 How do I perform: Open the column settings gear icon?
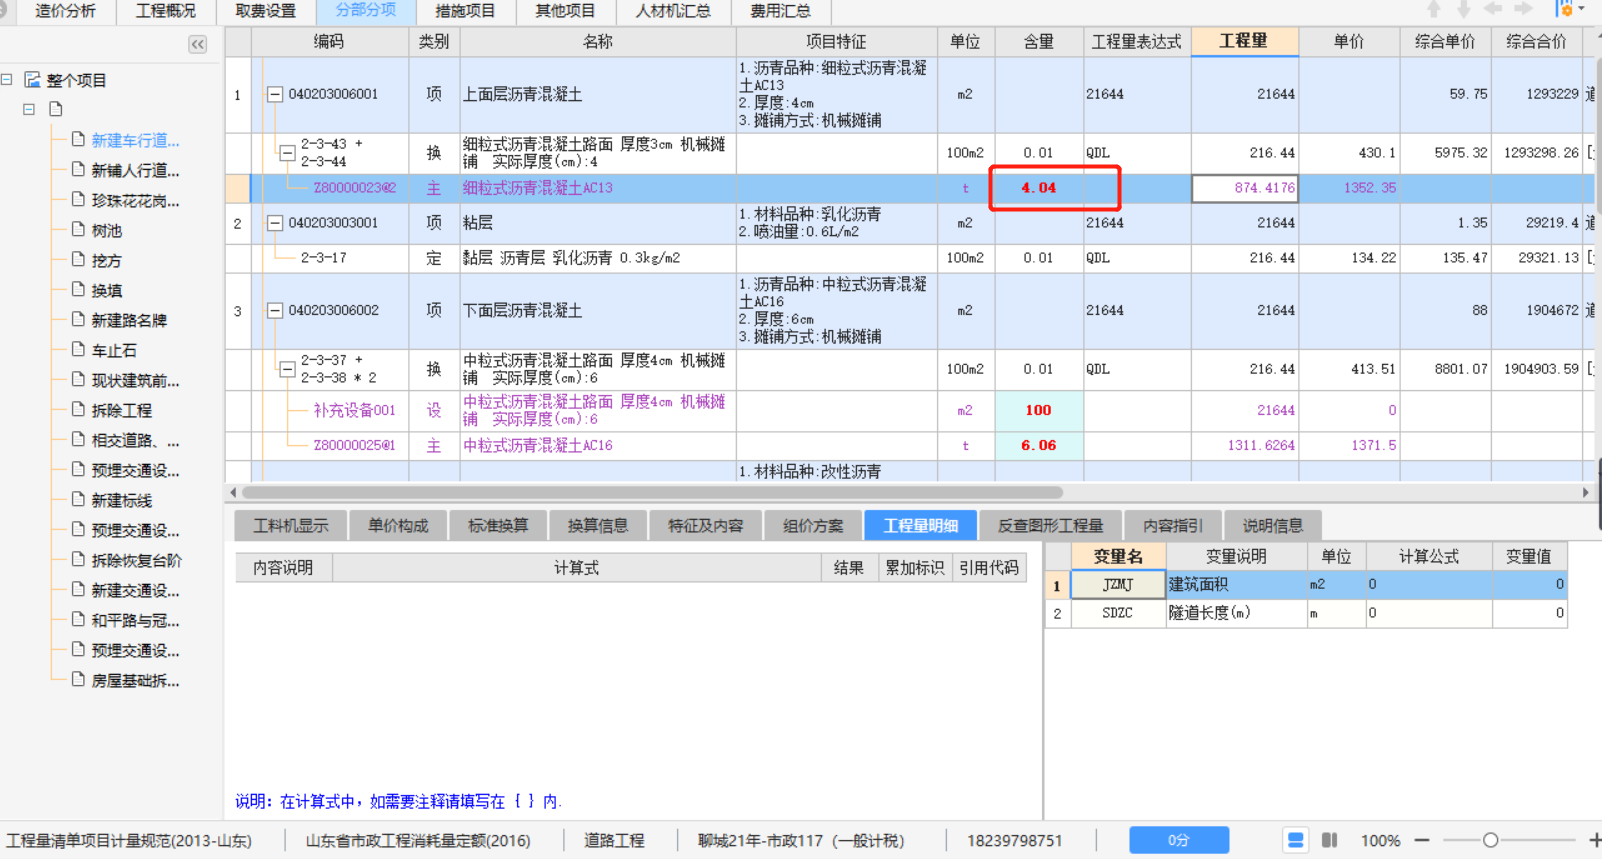[x=1564, y=9]
